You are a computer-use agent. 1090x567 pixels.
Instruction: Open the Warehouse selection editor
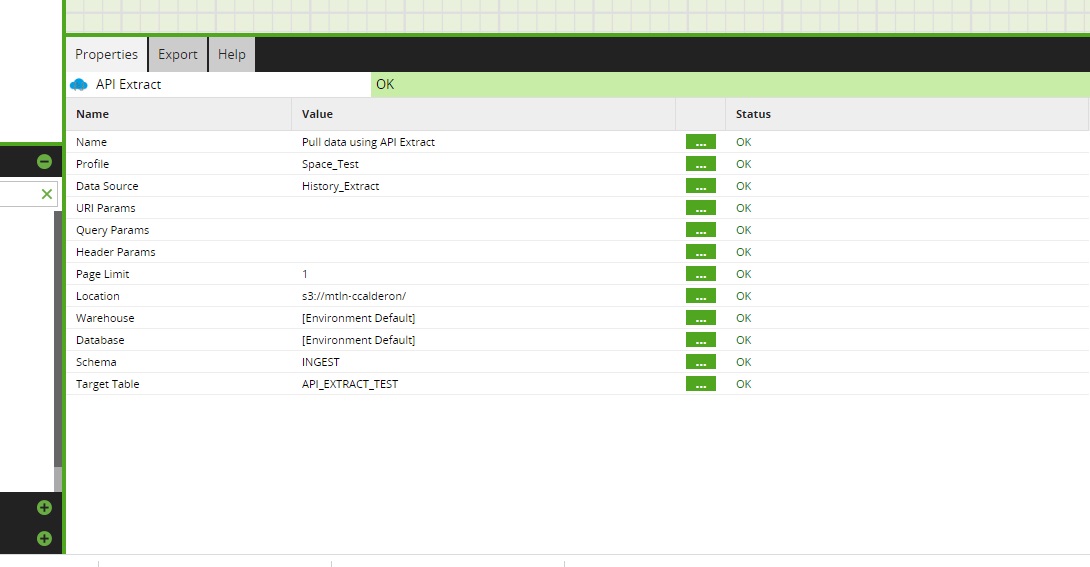click(x=700, y=318)
